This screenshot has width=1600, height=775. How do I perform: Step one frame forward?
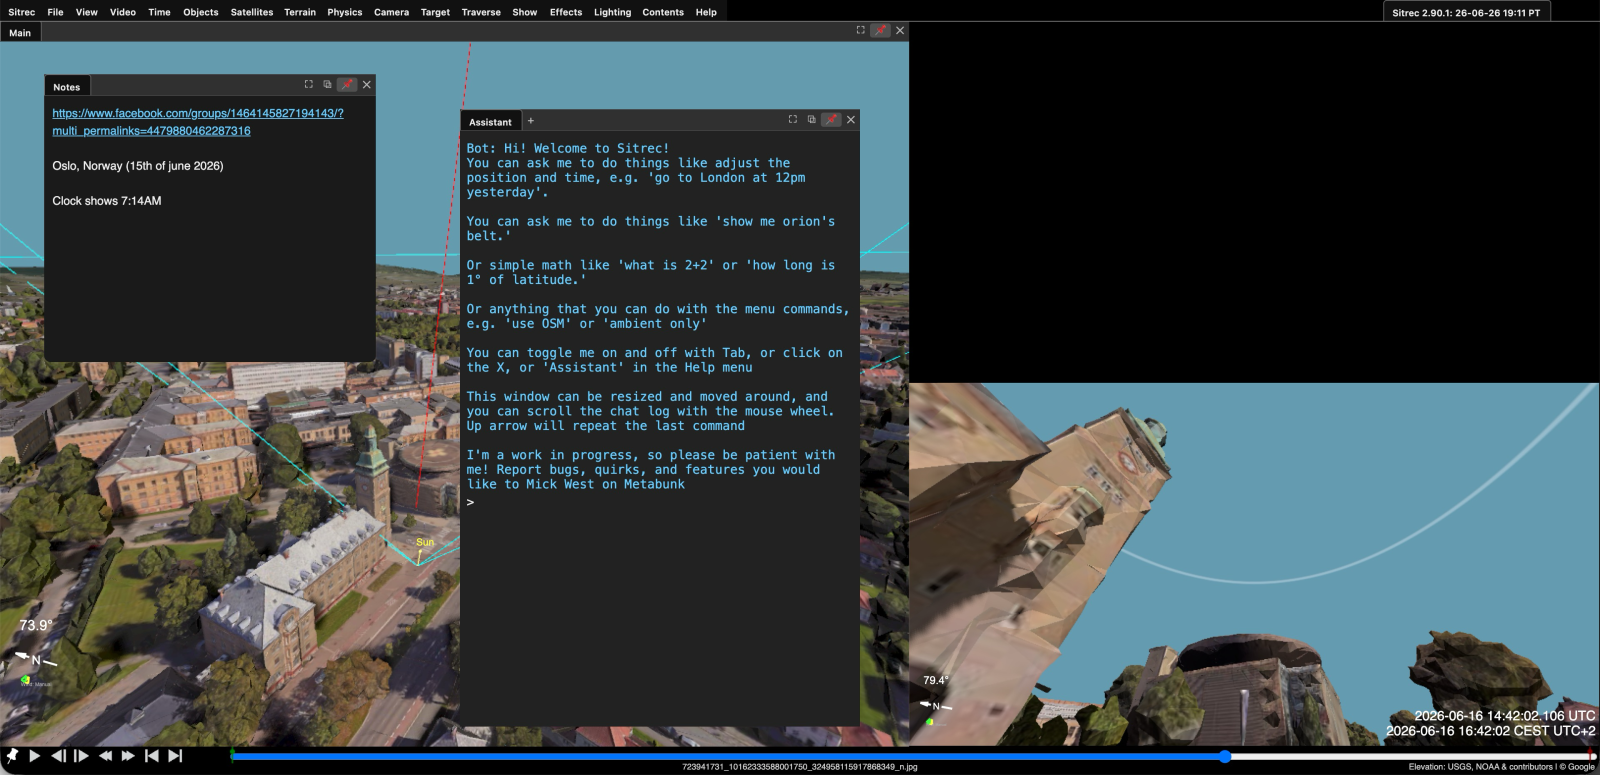82,756
